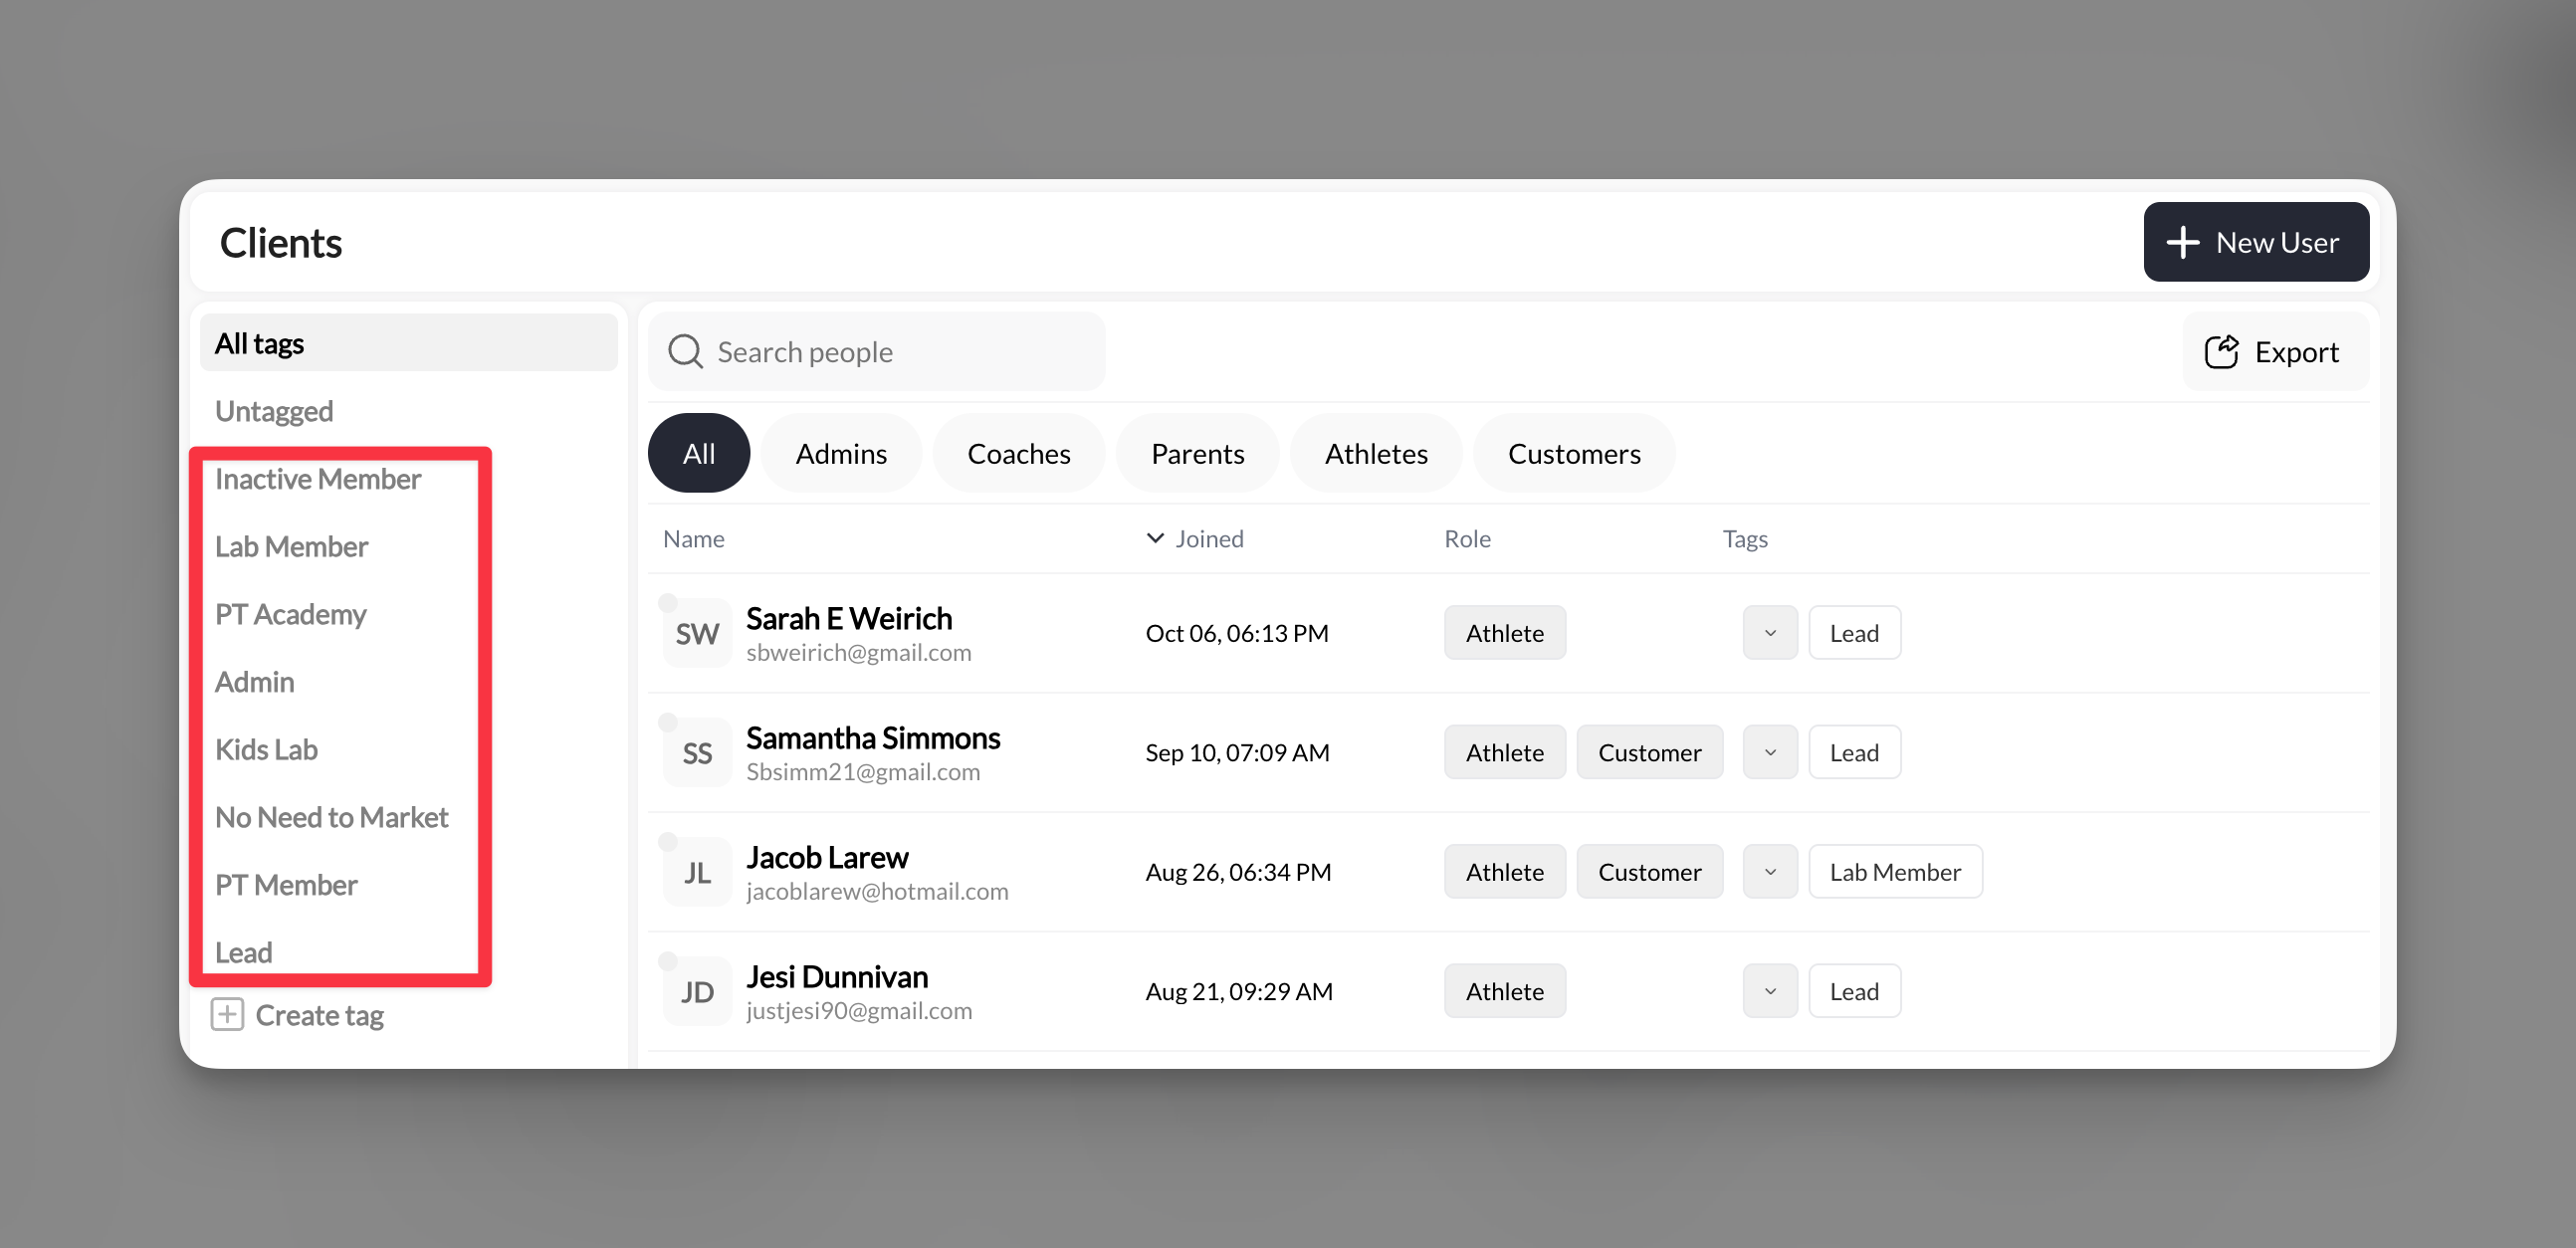Switch to the Admins filter tab

[x=841, y=453]
